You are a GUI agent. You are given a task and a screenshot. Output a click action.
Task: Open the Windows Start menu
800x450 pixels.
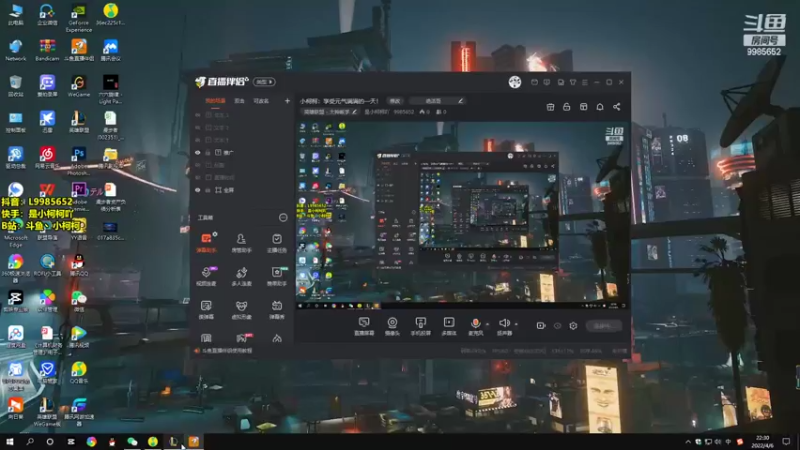click(x=9, y=441)
